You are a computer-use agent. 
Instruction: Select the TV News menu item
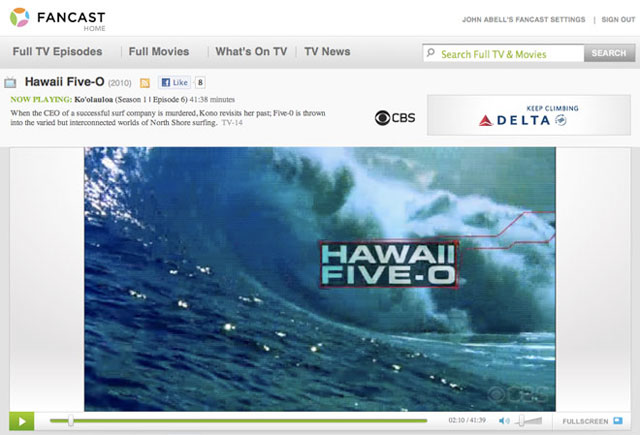pyautogui.click(x=327, y=52)
